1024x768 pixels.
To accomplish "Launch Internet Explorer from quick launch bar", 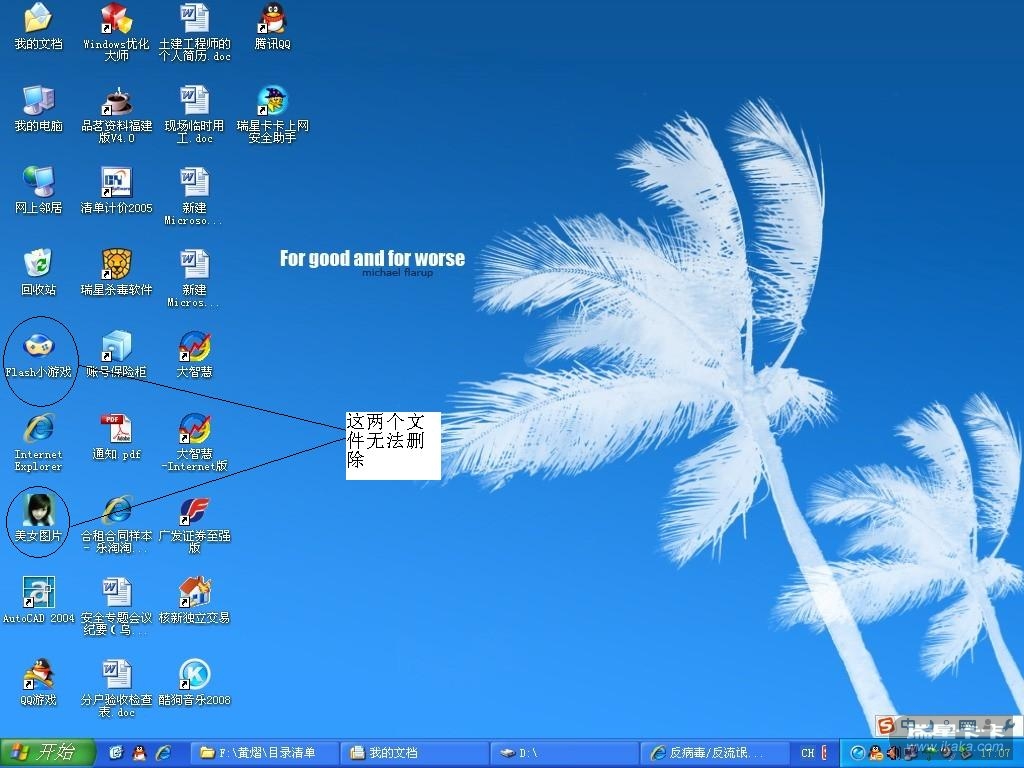I will pyautogui.click(x=162, y=752).
